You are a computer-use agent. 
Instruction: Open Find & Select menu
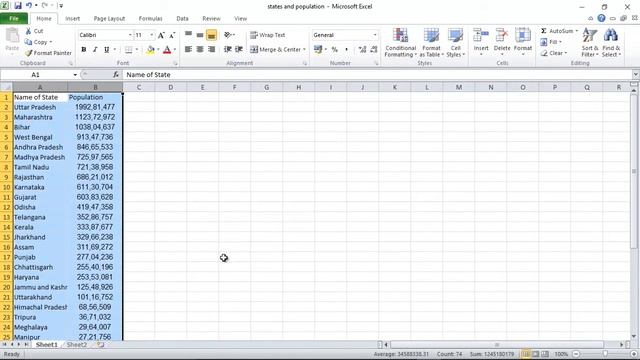tap(611, 43)
